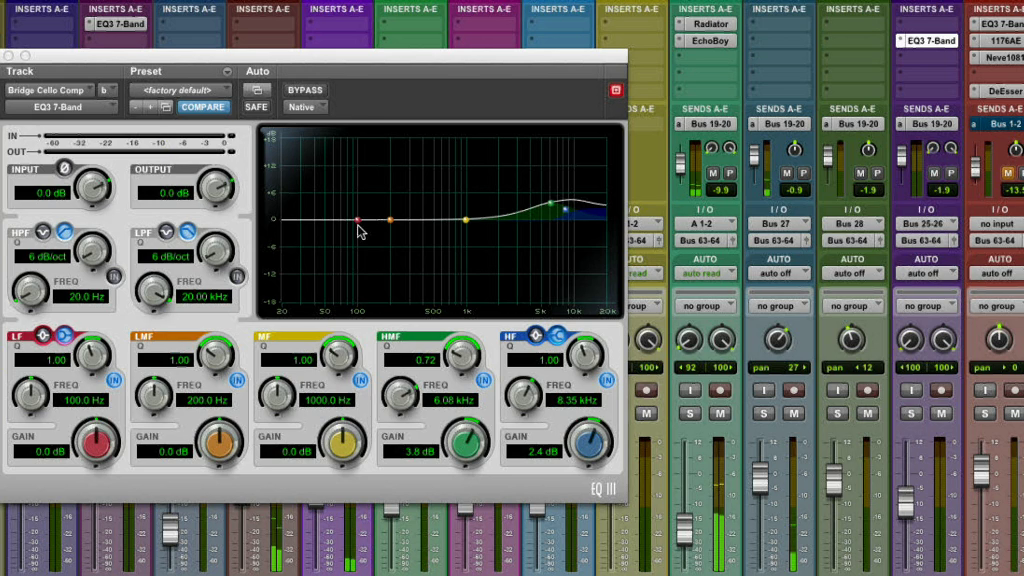Click the red plugin target button
This screenshot has height=576, width=1024.
pos(615,90)
